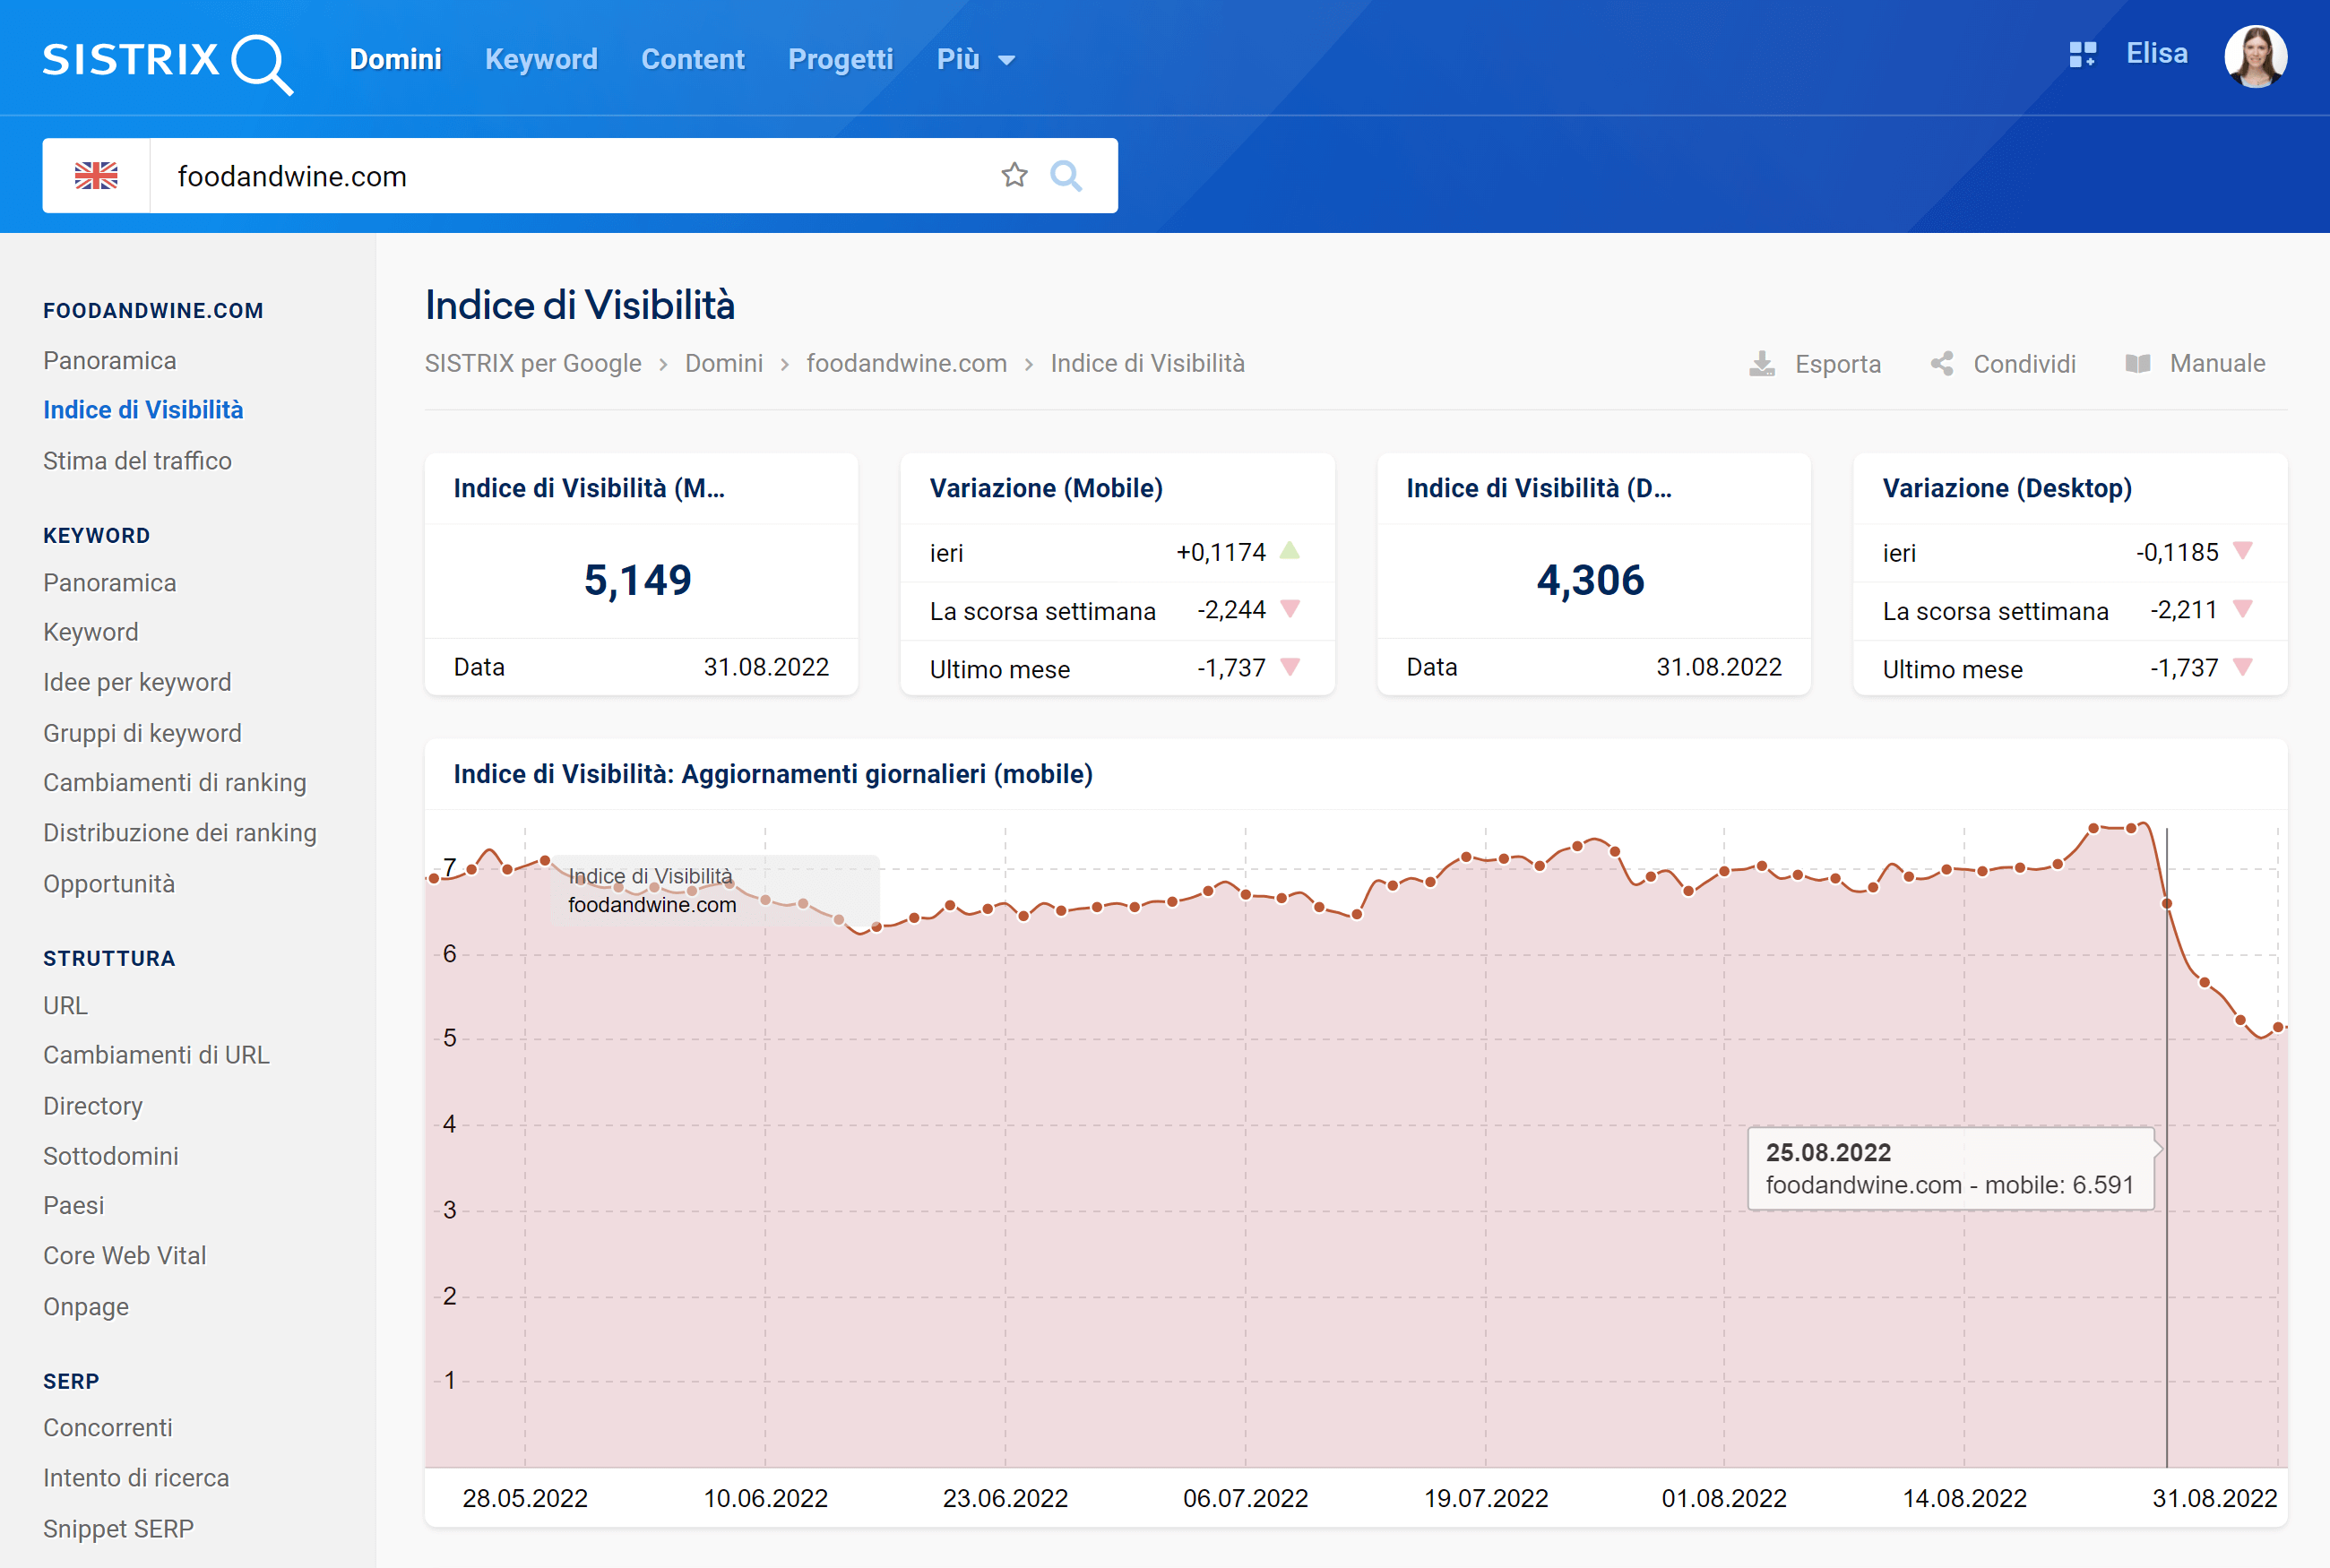
Task: Open Distribuzione dei ranking
Action: pos(180,833)
